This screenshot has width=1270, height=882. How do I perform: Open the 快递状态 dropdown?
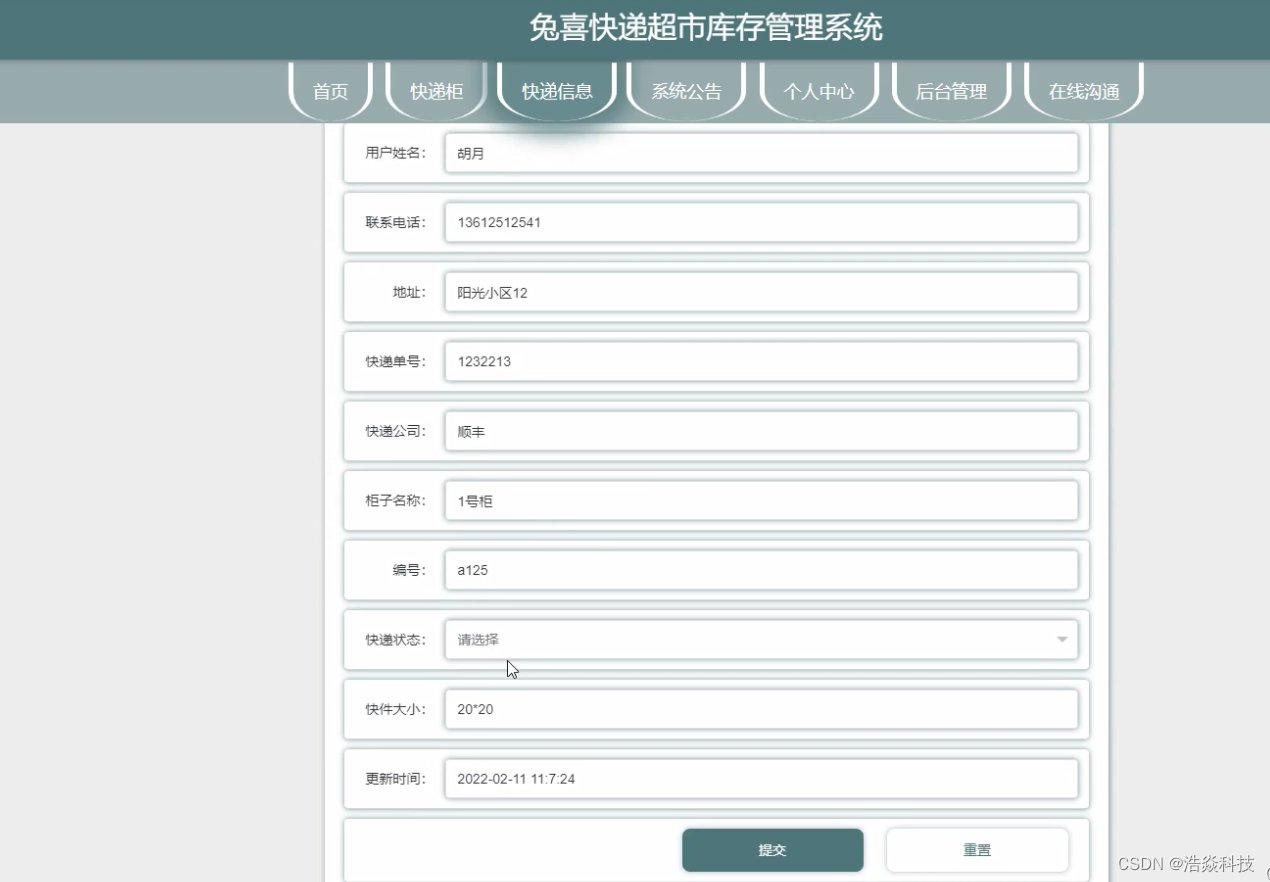pyautogui.click(x=762, y=639)
